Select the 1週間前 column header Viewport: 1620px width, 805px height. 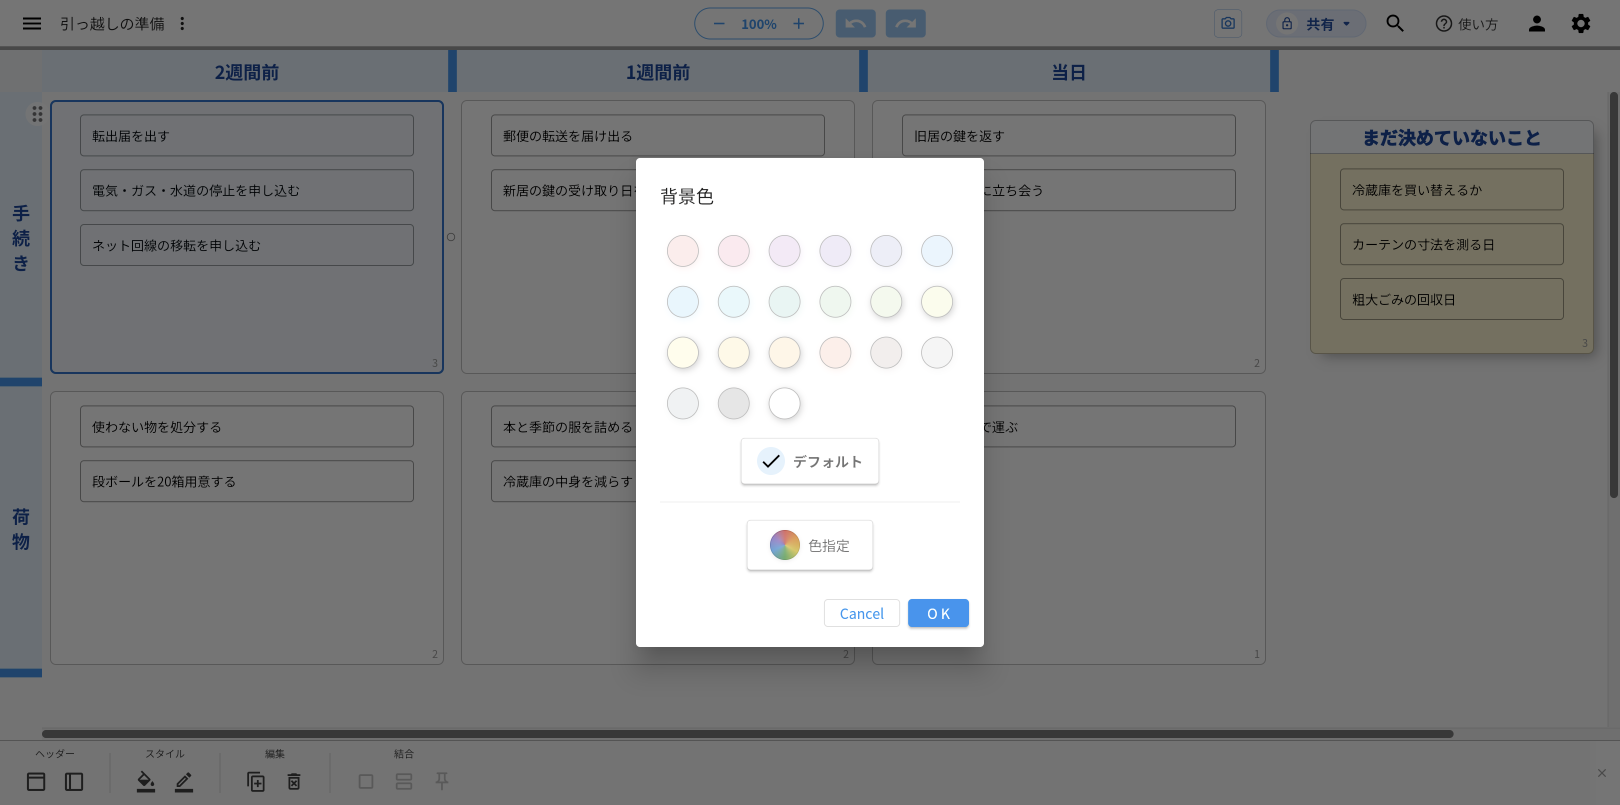click(658, 72)
